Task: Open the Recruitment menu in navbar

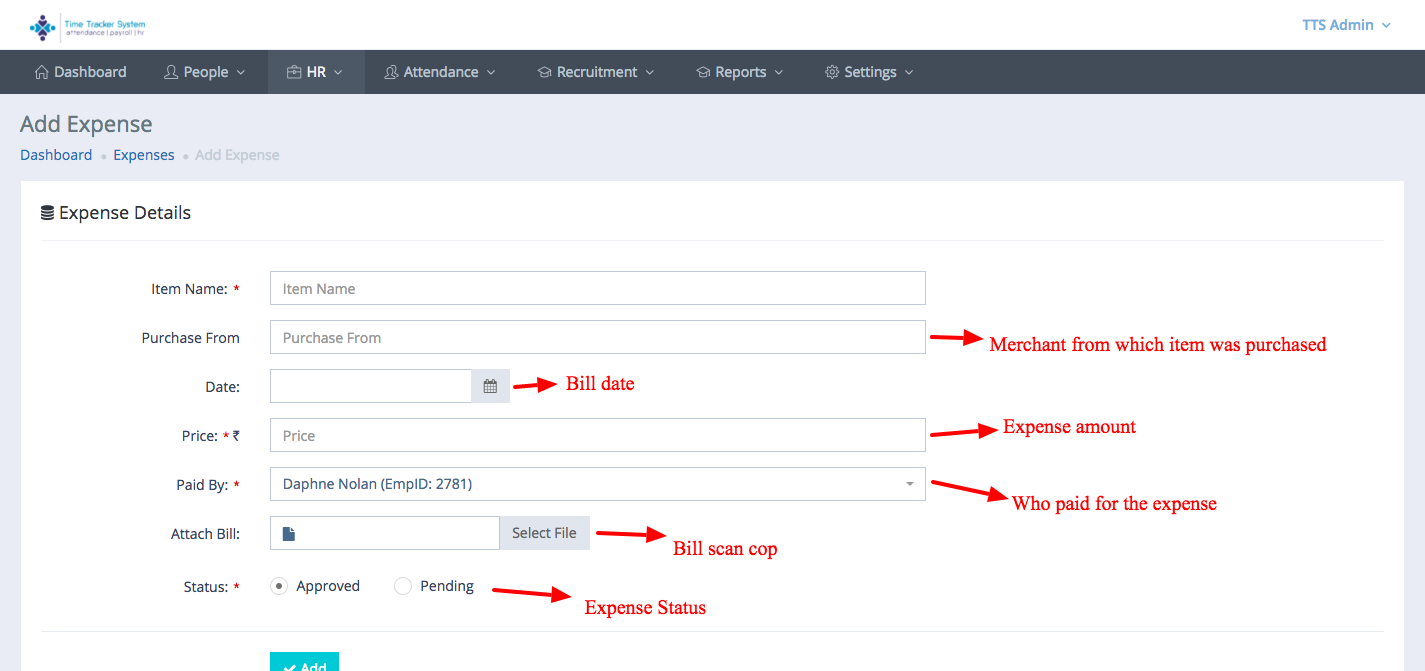Action: coord(596,72)
